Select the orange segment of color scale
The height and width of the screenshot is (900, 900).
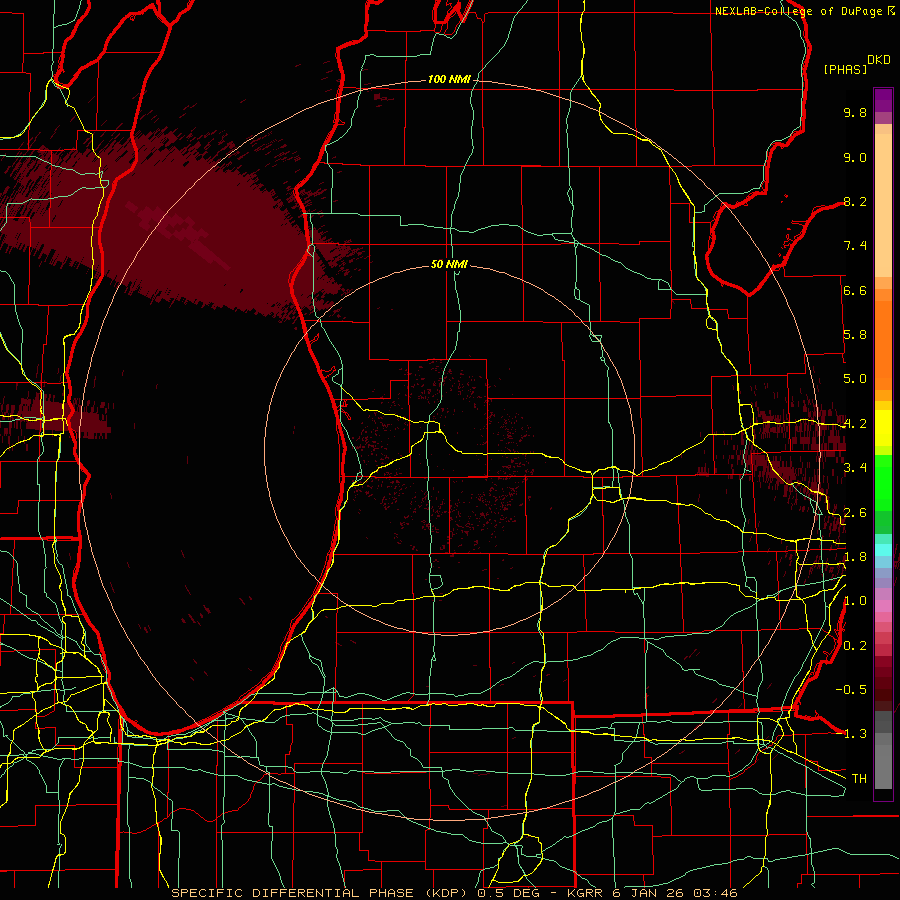tap(883, 344)
